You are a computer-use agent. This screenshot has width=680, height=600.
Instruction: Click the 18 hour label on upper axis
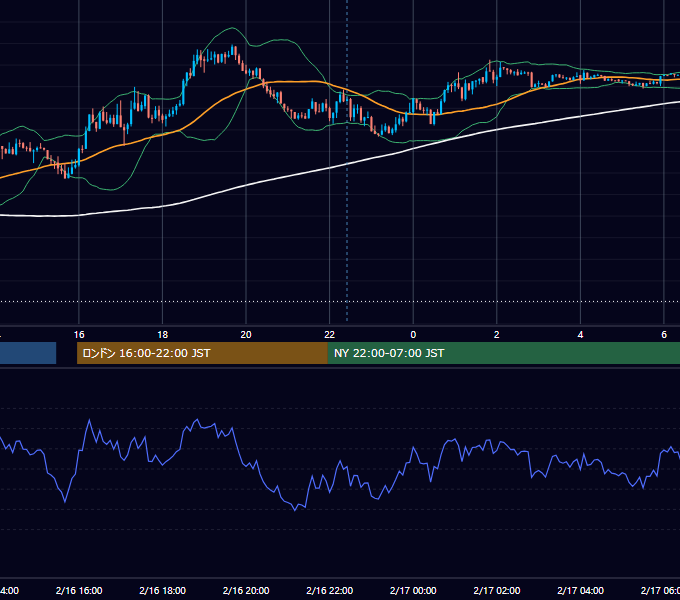coord(163,335)
